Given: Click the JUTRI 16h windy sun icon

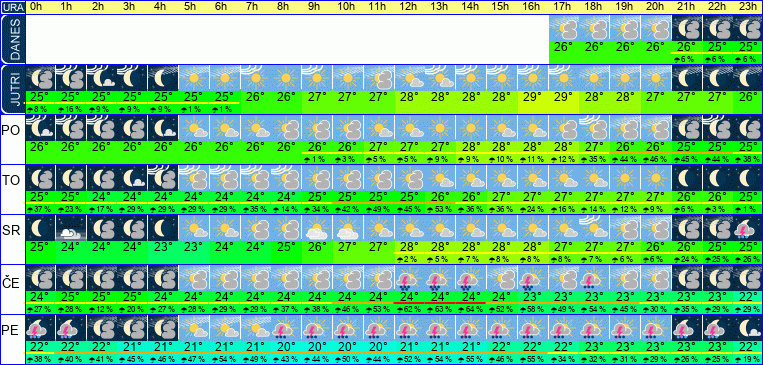Looking at the screenshot, I should [x=533, y=78].
